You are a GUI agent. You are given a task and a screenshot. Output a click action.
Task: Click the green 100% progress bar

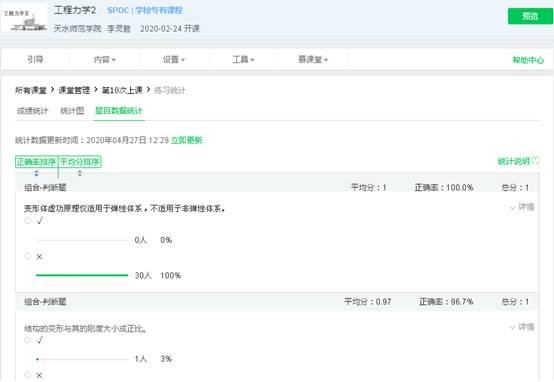(x=82, y=275)
